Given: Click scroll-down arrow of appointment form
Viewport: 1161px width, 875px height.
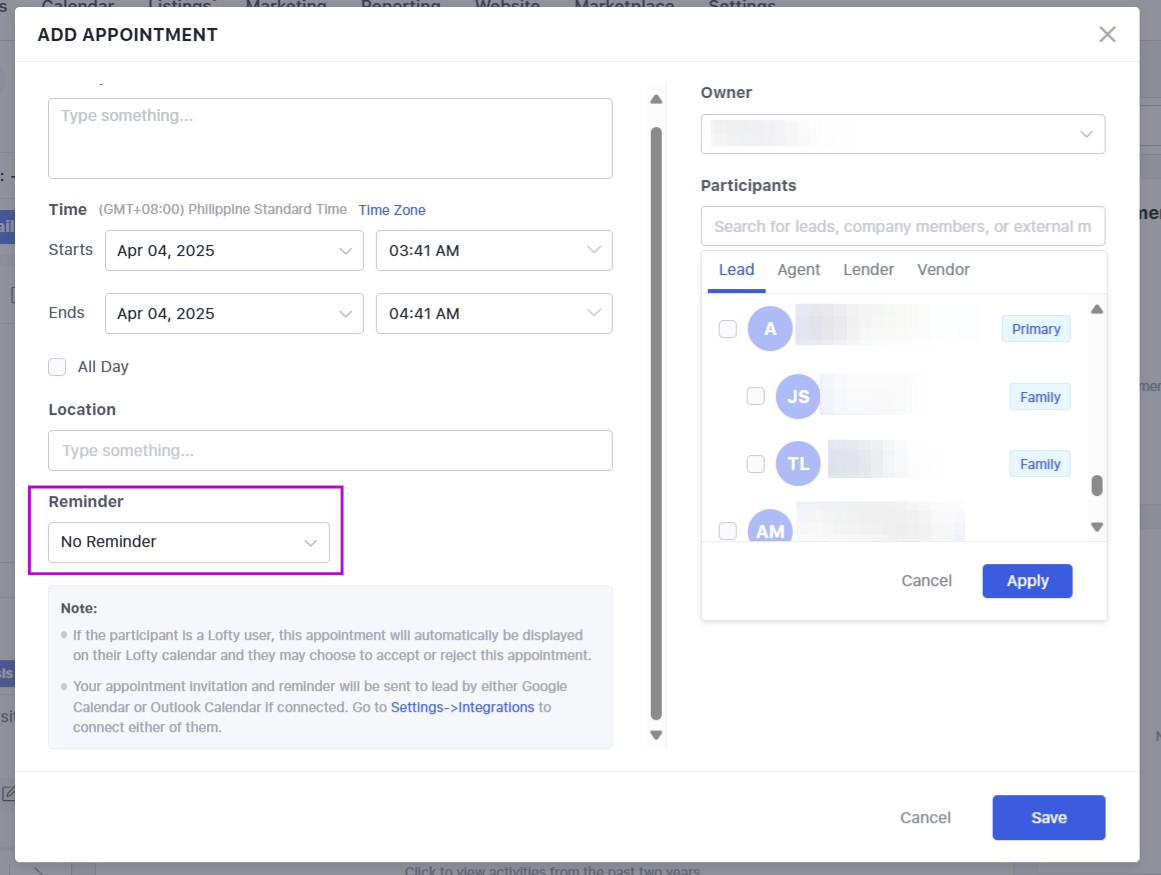Looking at the screenshot, I should coord(656,735).
